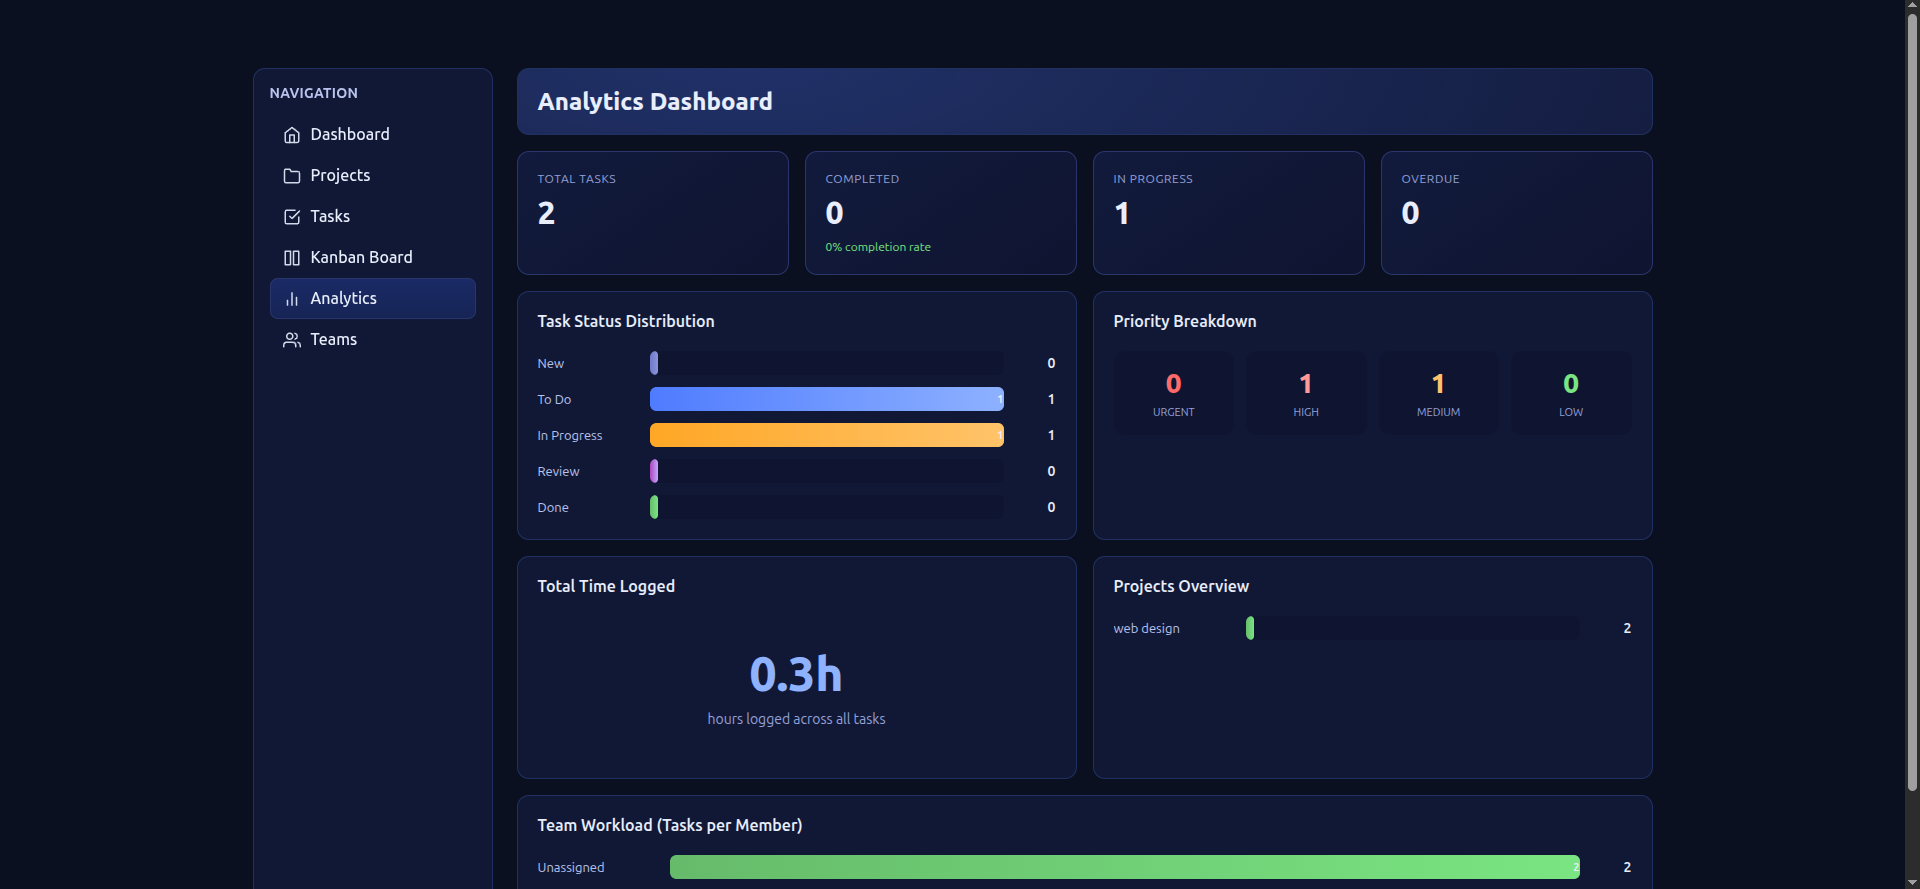1920x889 pixels.
Task: Switch to Kanban Board view
Action: [373, 258]
